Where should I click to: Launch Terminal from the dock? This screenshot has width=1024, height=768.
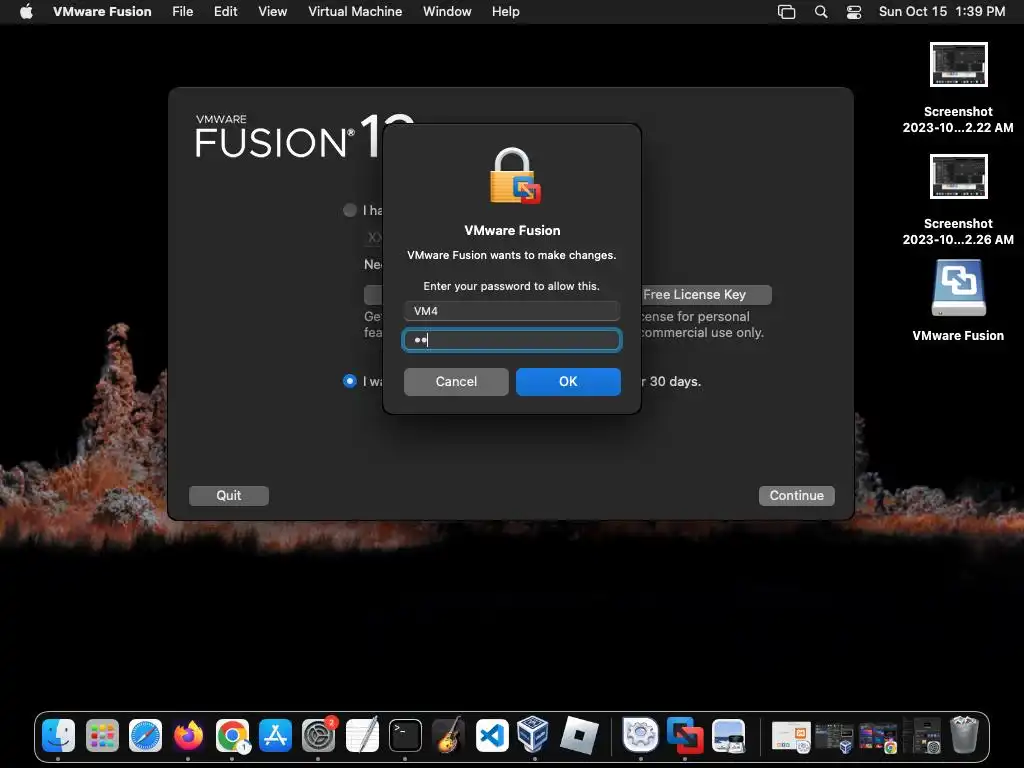point(405,736)
